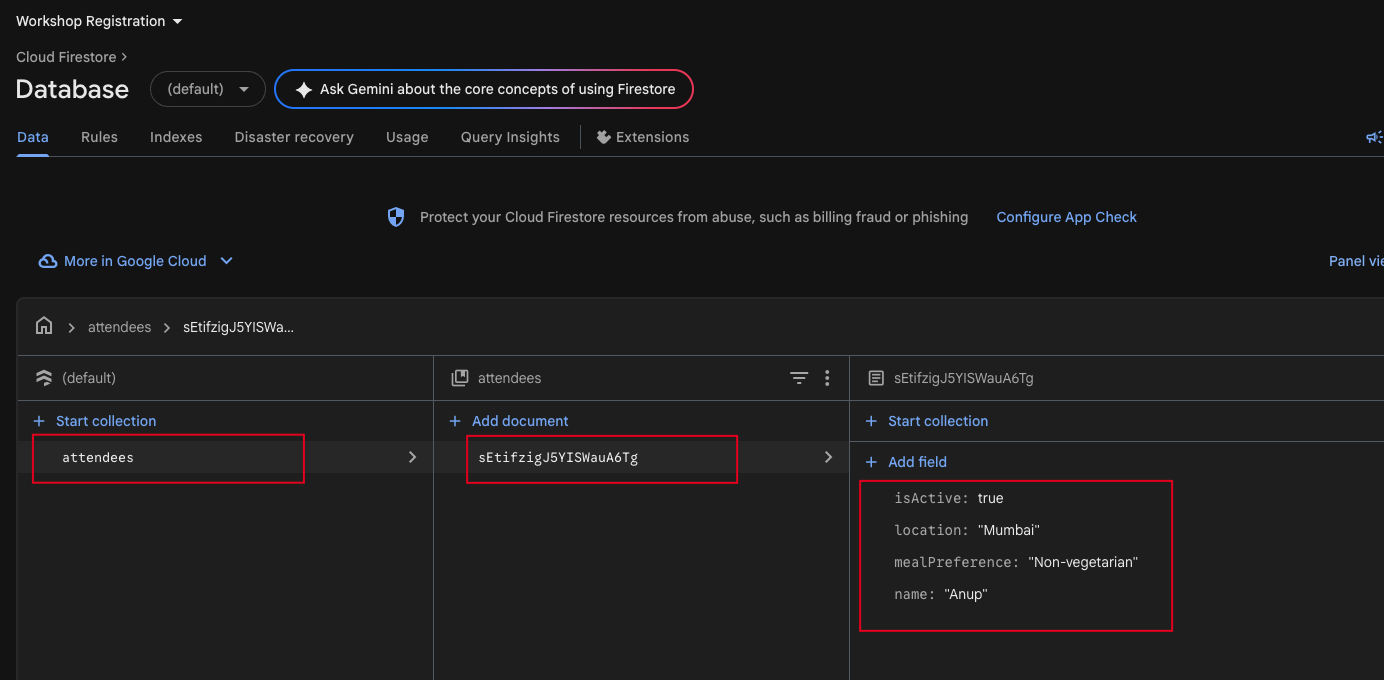This screenshot has height=680, width=1384.
Task: Switch to the Rules tab
Action: [x=99, y=137]
